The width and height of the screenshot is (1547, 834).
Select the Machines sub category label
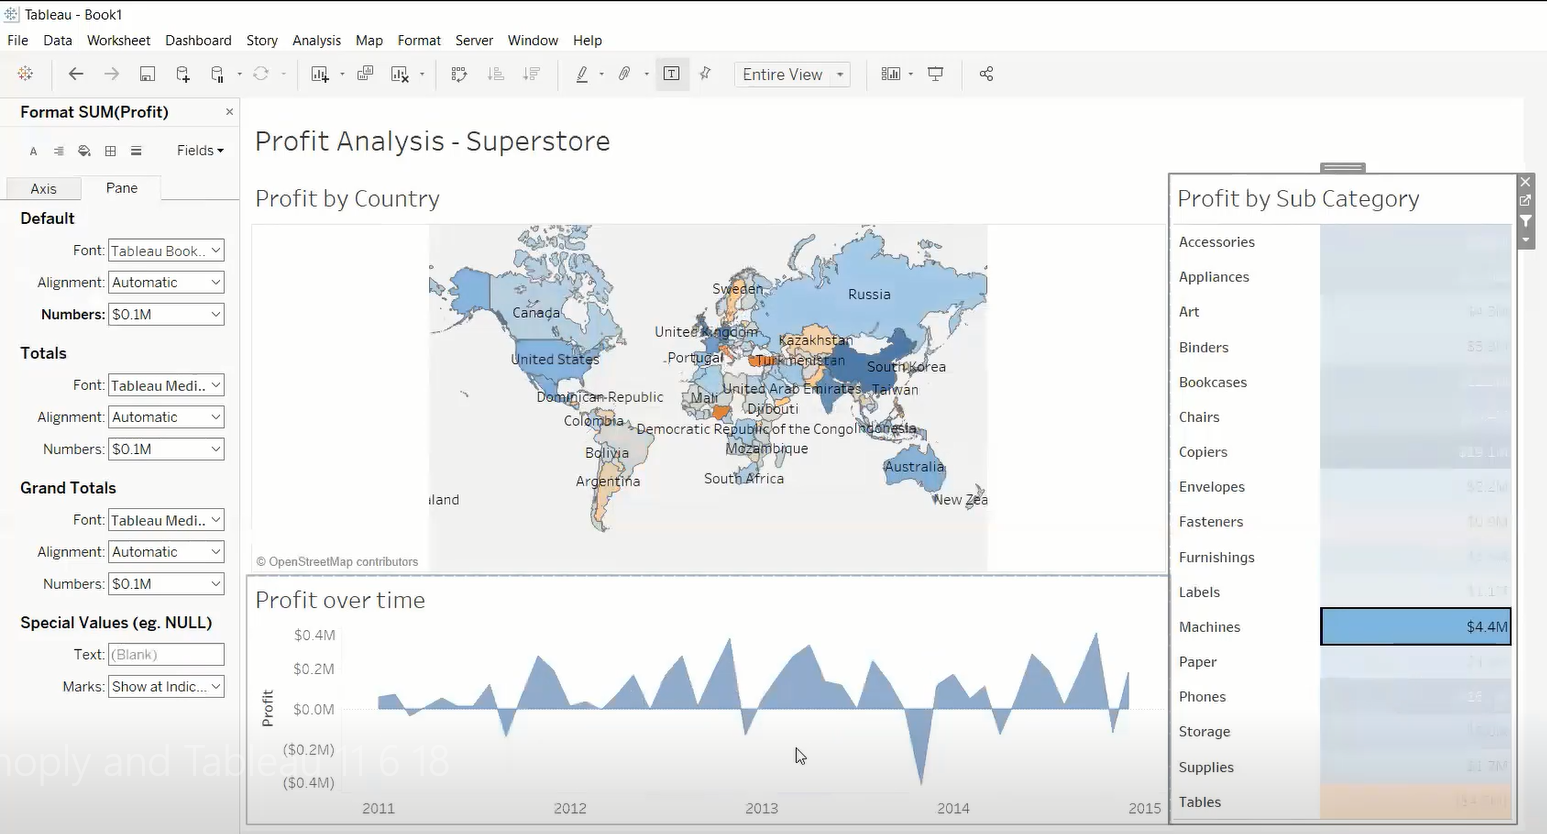pos(1209,627)
